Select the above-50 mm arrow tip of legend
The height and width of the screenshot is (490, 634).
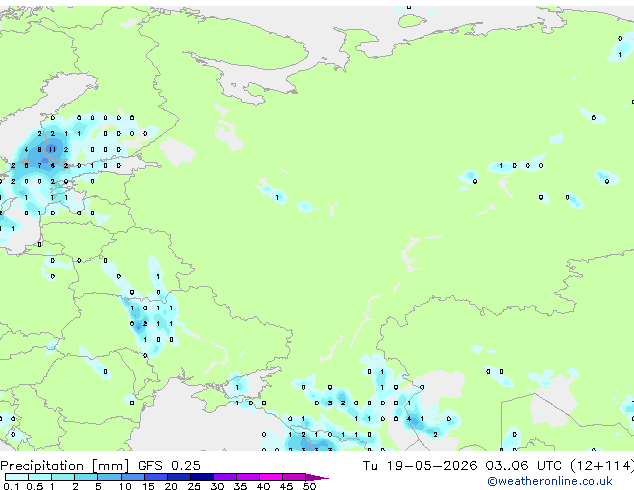[x=317, y=477]
